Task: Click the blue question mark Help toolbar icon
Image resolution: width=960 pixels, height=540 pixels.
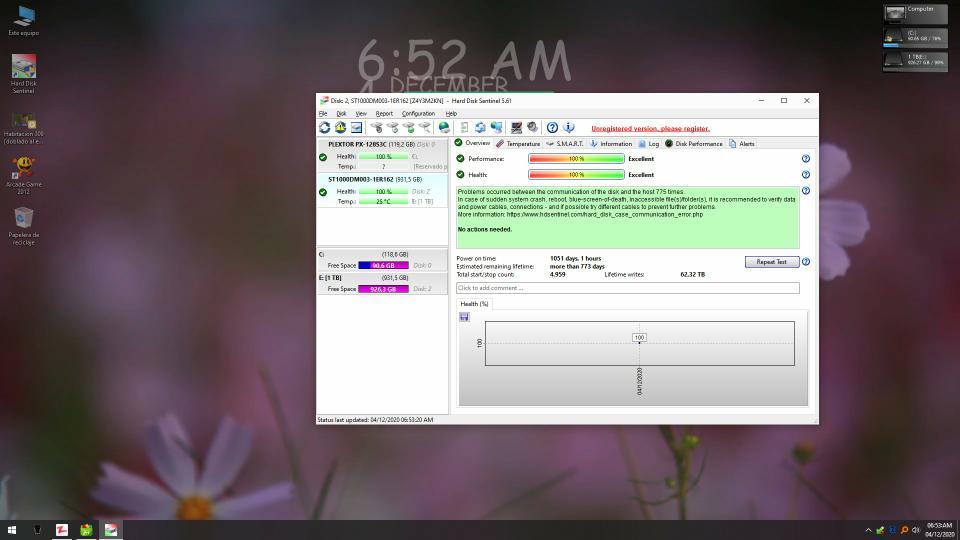Action: pos(552,127)
